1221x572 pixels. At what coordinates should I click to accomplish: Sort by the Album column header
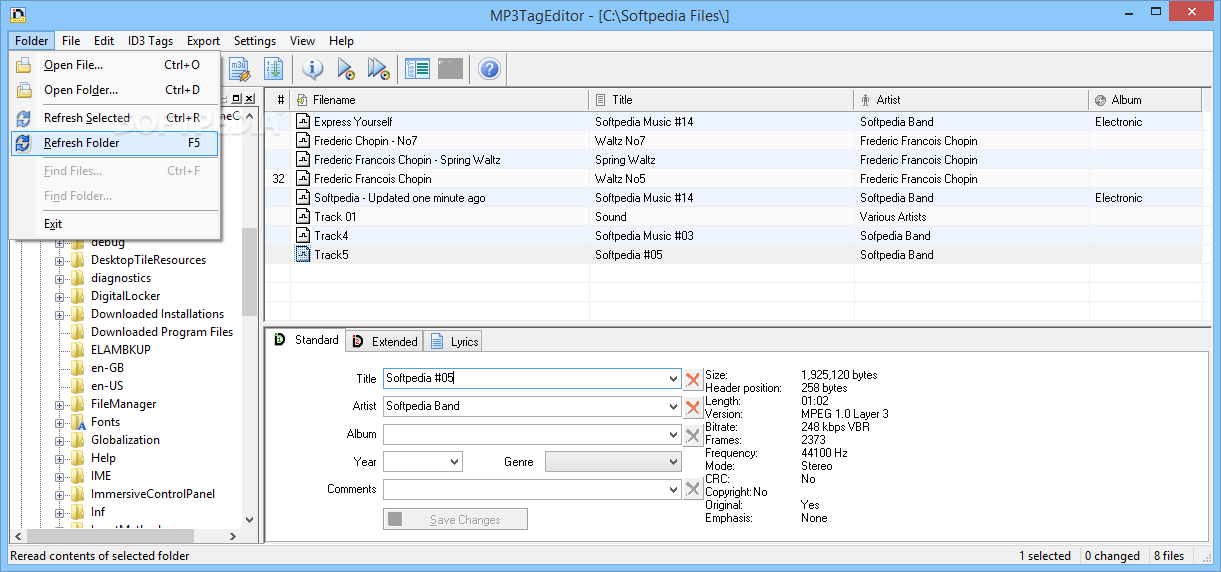(1145, 100)
